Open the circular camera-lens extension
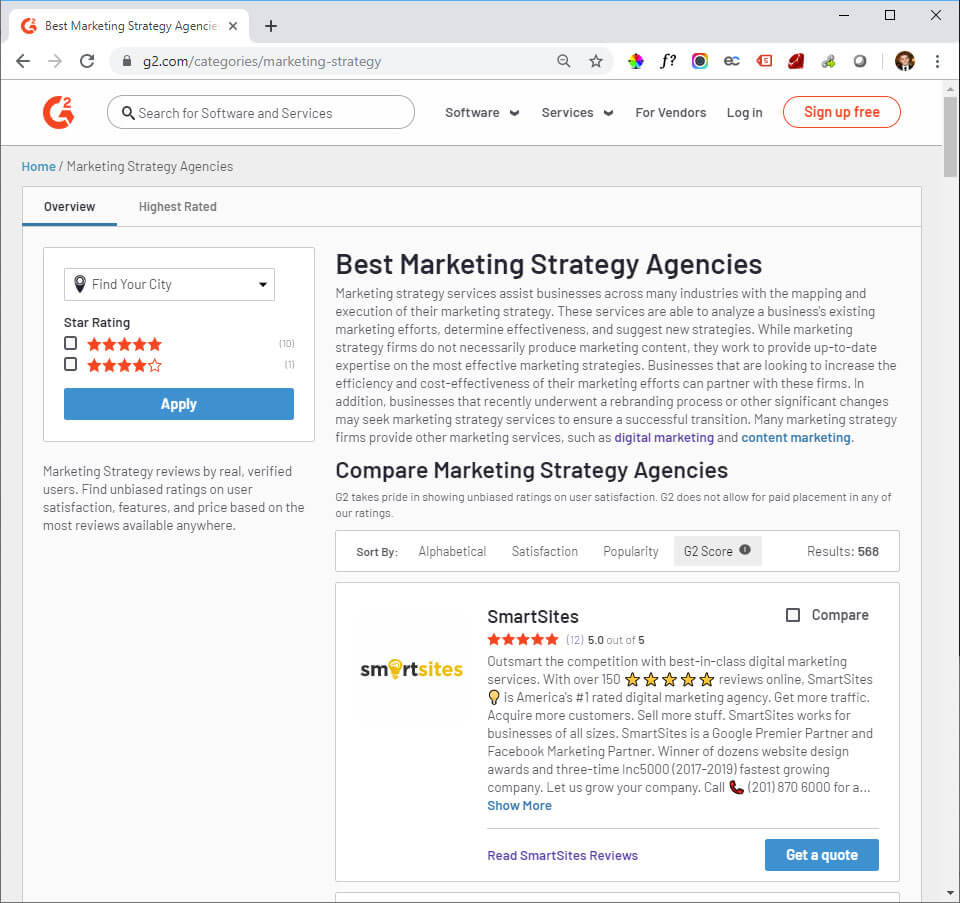 coord(700,61)
